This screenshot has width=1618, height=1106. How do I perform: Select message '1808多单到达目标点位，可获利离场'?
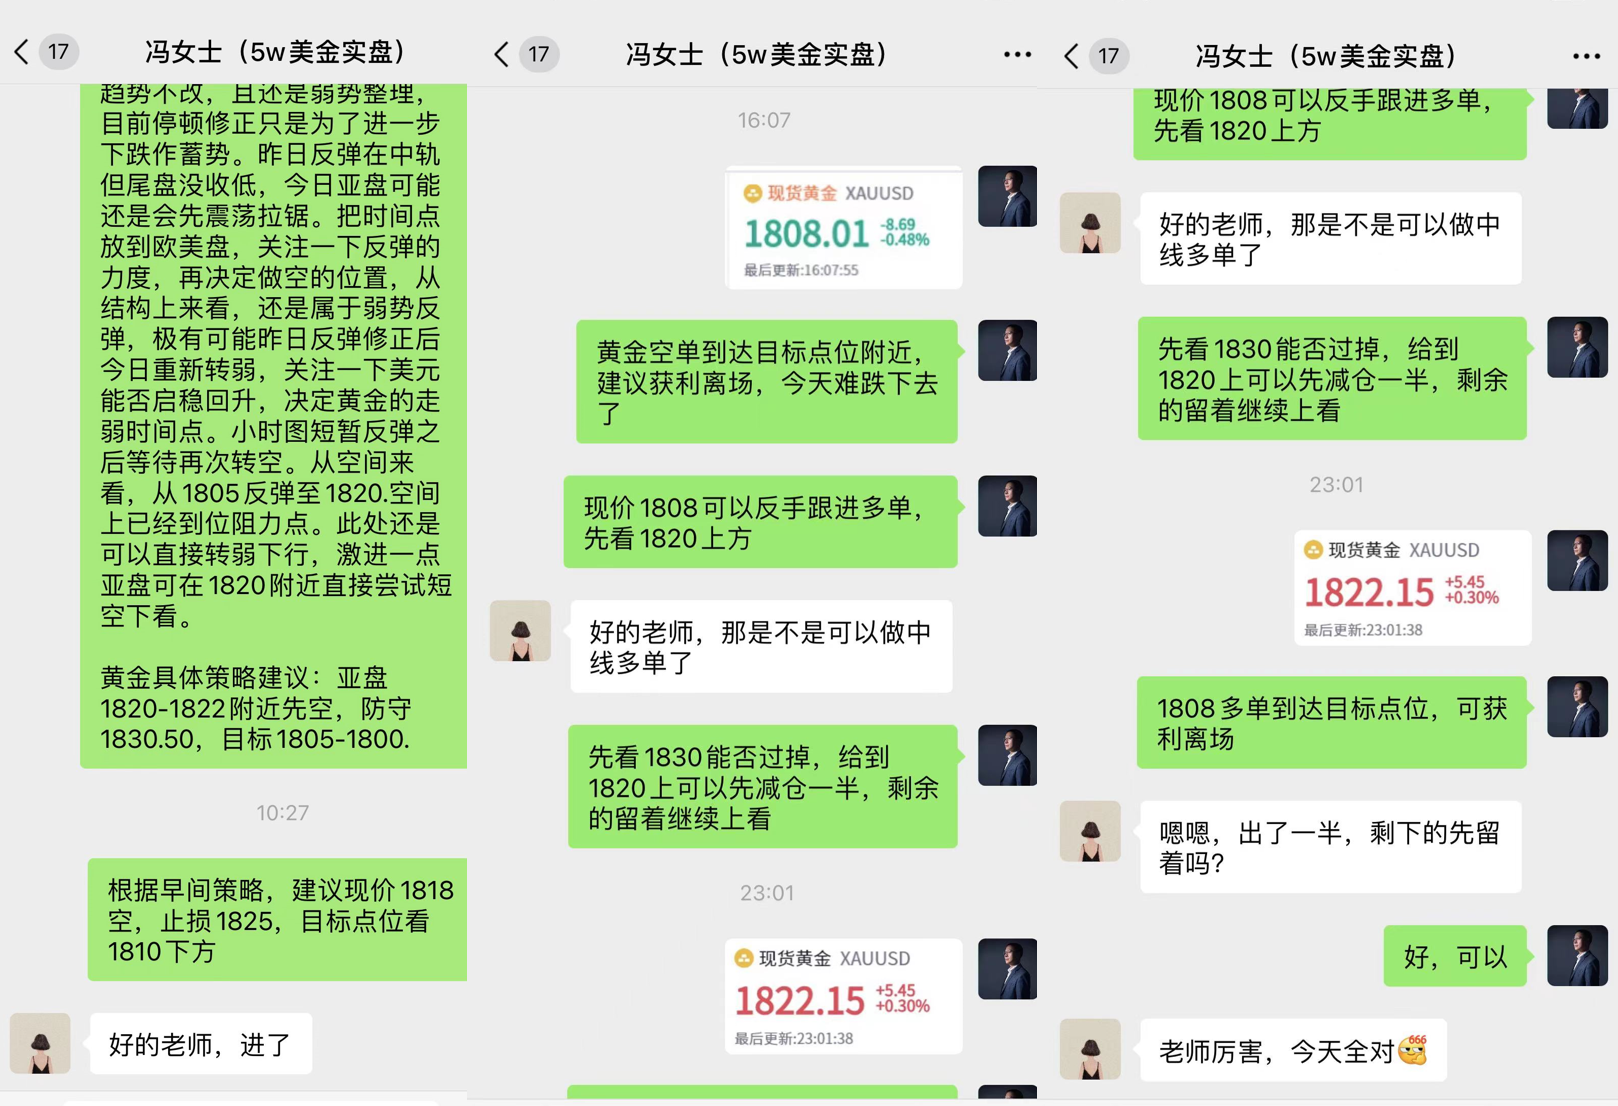(1332, 723)
